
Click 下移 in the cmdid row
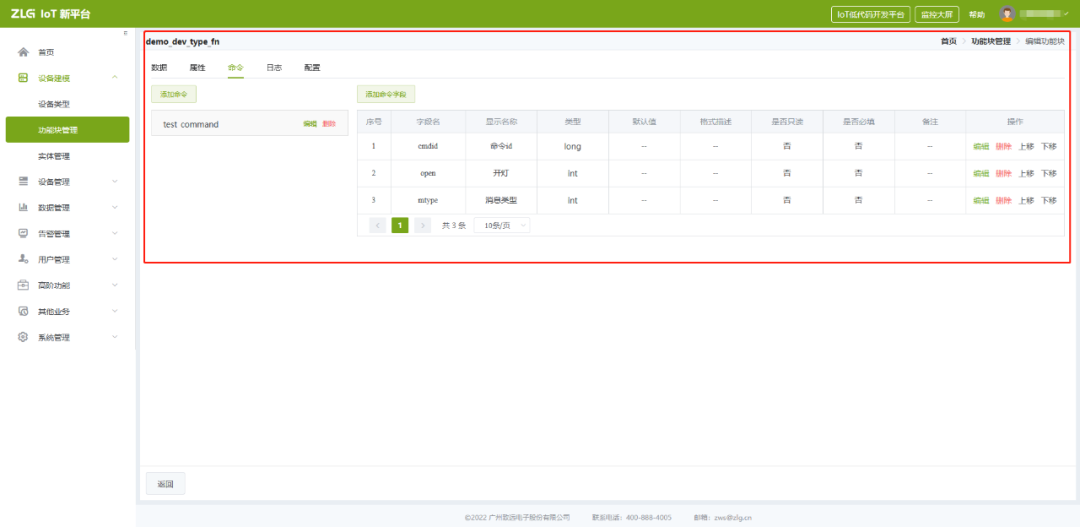point(1048,146)
